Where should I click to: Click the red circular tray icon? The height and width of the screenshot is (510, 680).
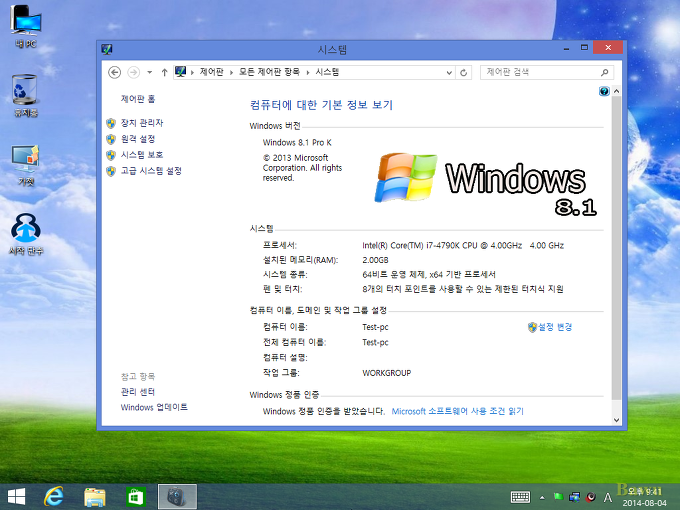[x=591, y=497]
